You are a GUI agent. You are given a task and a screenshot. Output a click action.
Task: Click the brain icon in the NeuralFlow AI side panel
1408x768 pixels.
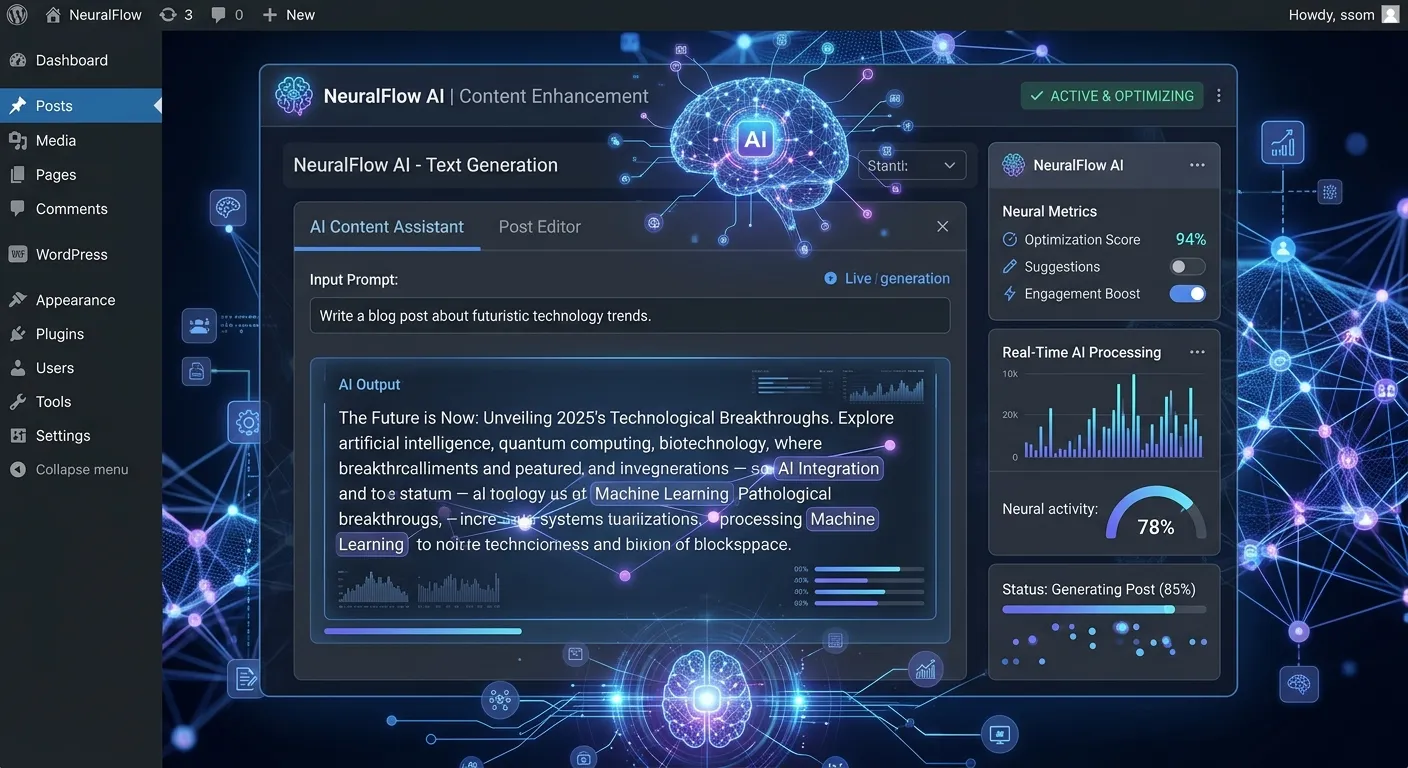coord(1013,165)
